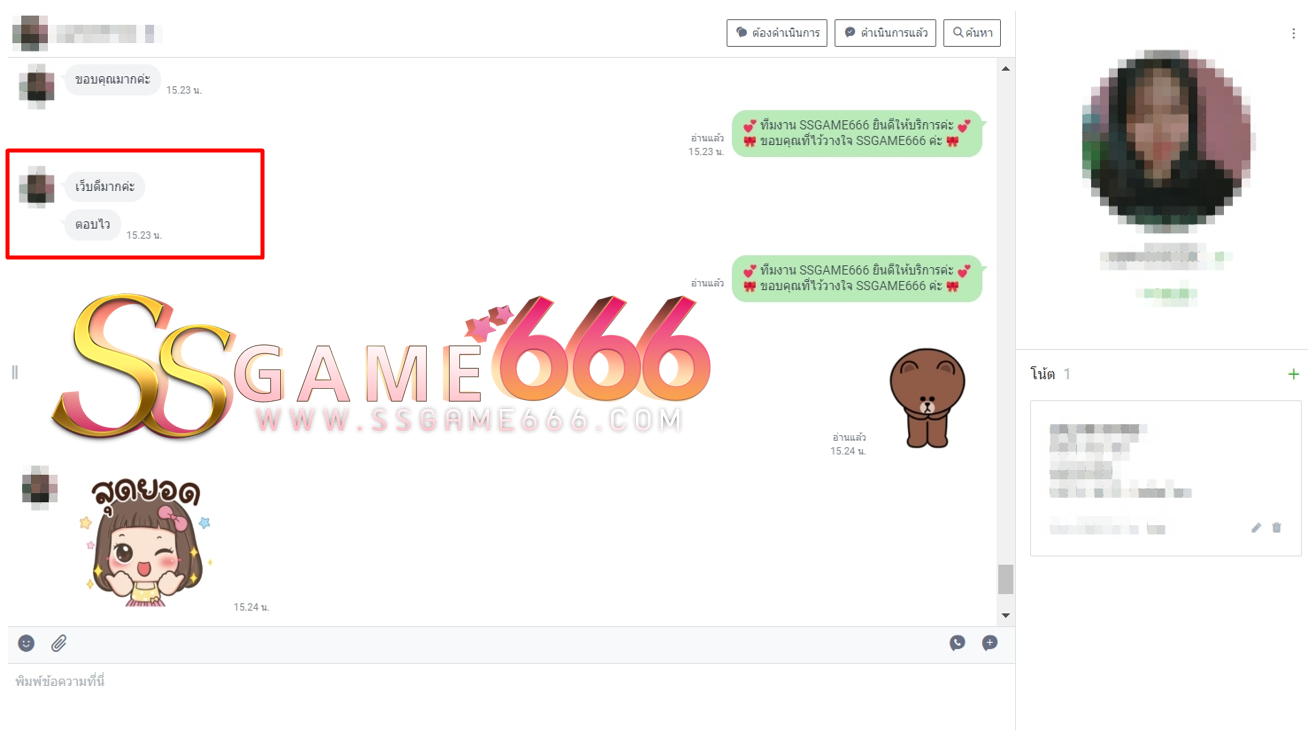
Task: Click the chat scrollbar down arrow
Action: [1006, 615]
